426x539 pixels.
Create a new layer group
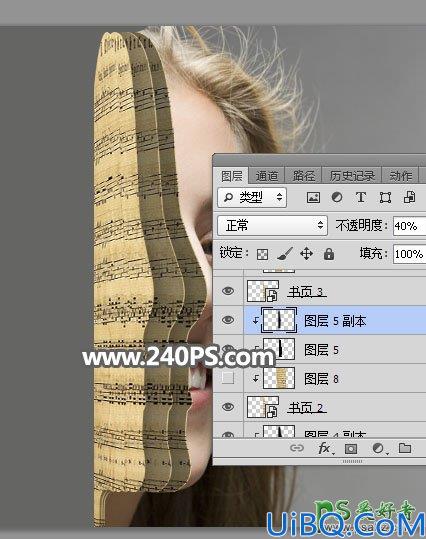click(x=405, y=448)
